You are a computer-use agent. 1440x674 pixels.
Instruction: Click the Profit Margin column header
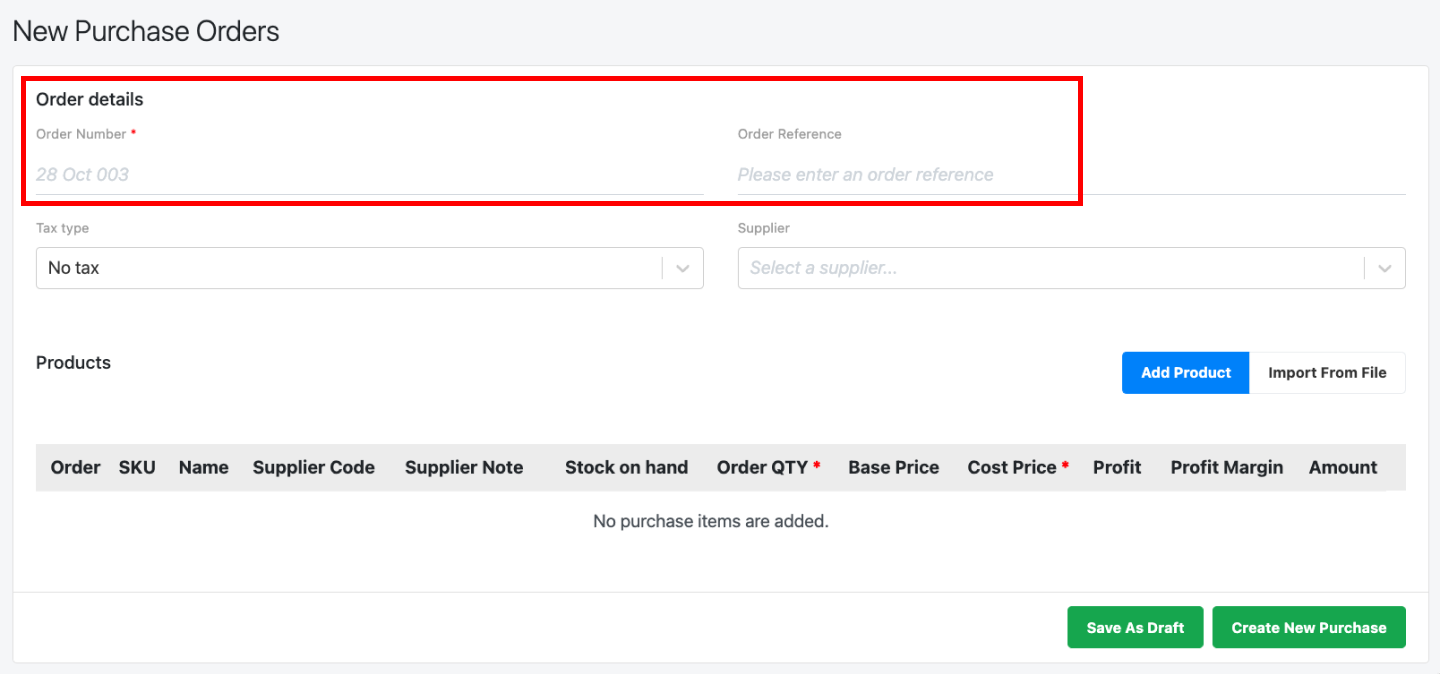click(1227, 467)
